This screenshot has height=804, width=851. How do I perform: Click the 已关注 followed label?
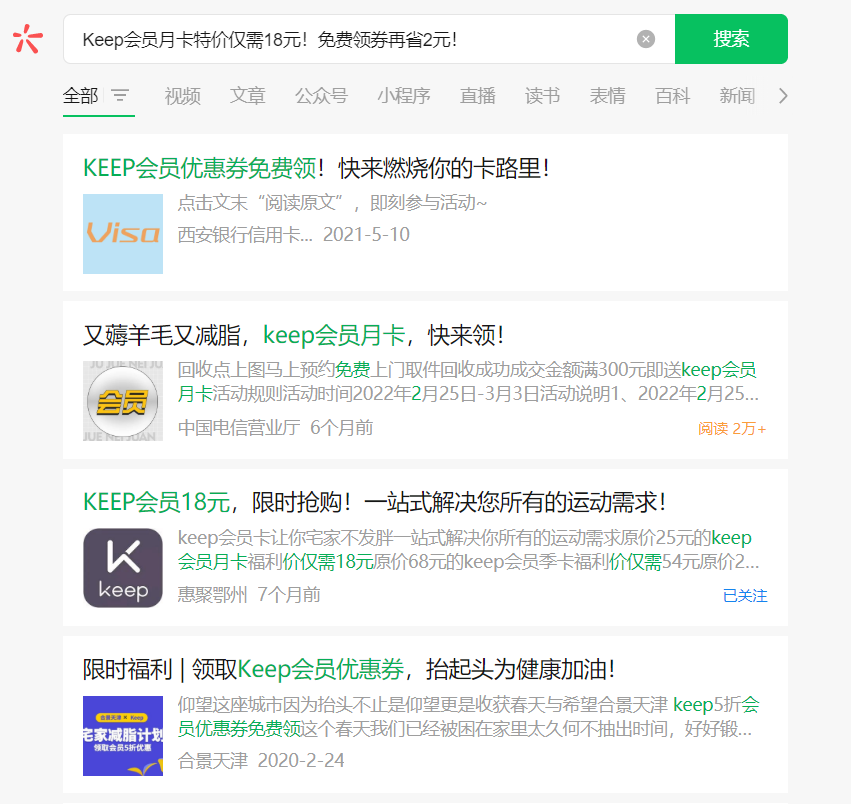point(745,596)
